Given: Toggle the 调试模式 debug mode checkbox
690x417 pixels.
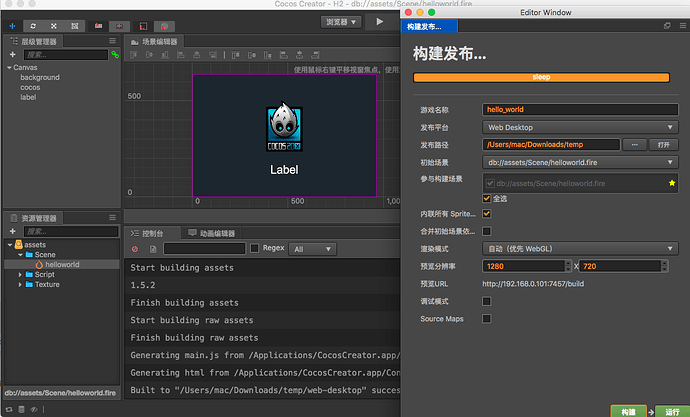Looking at the screenshot, I should click(487, 301).
